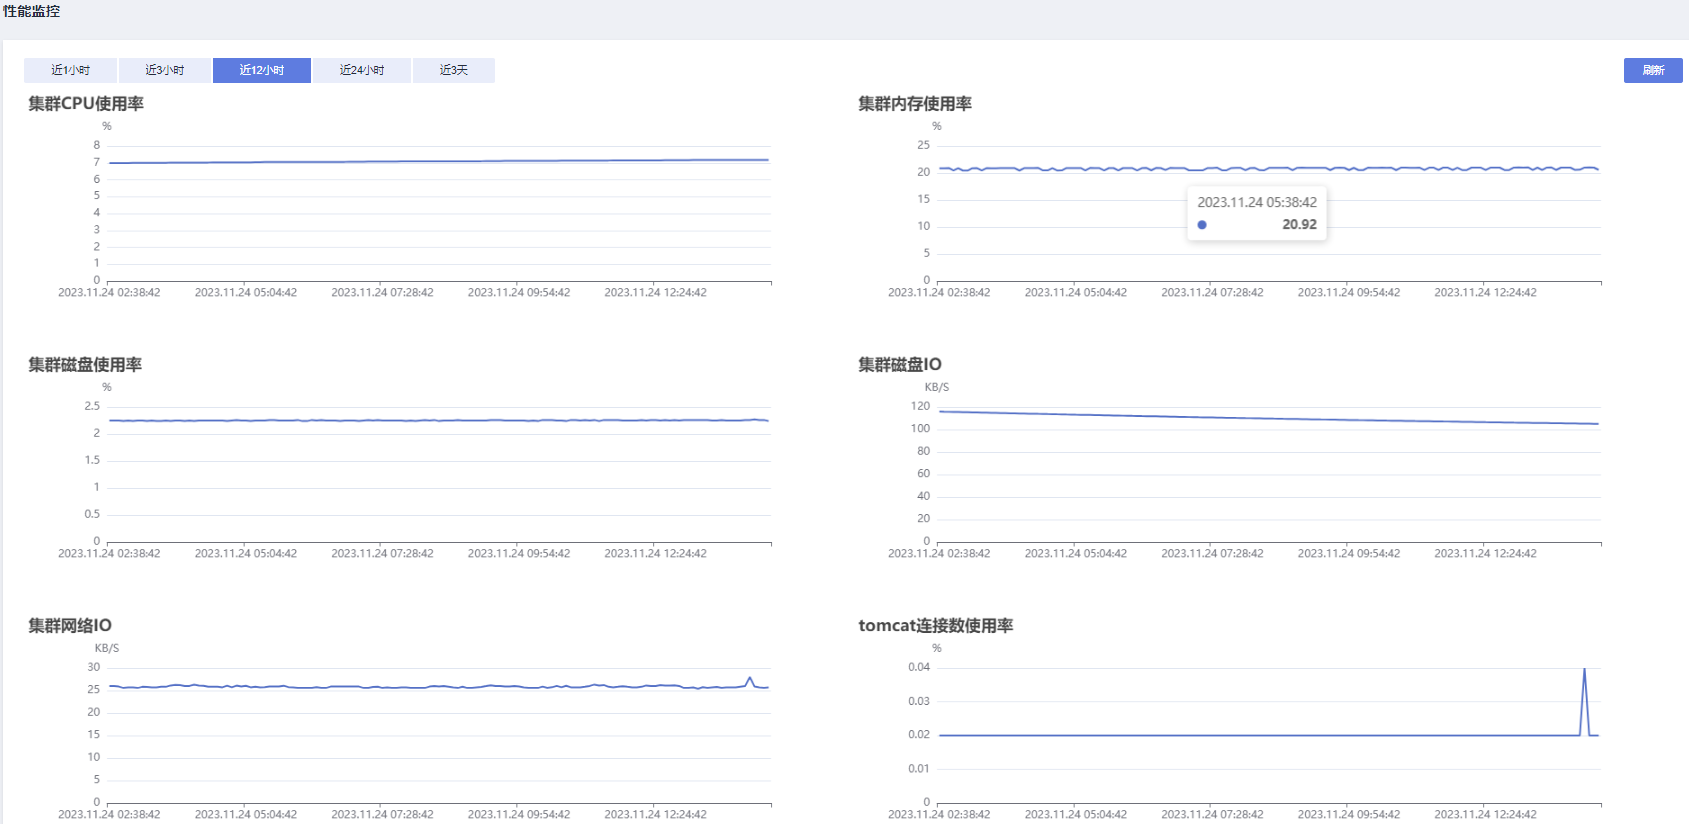The width and height of the screenshot is (1689, 824).
Task: Click the small peak on network IO line
Action: 750,679
